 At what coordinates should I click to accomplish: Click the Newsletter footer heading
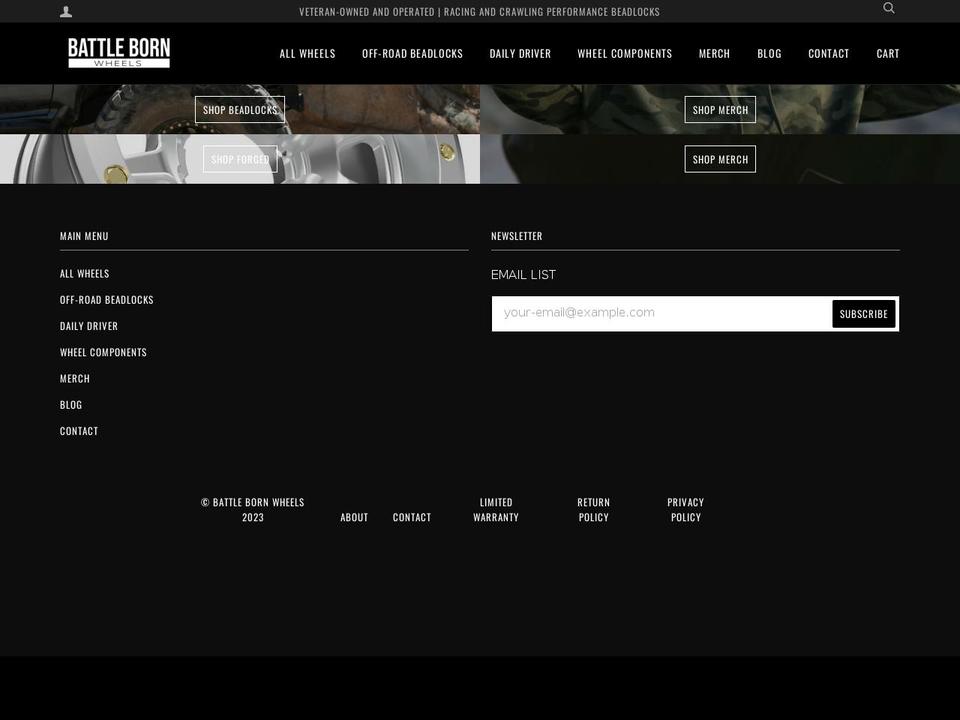coord(517,236)
